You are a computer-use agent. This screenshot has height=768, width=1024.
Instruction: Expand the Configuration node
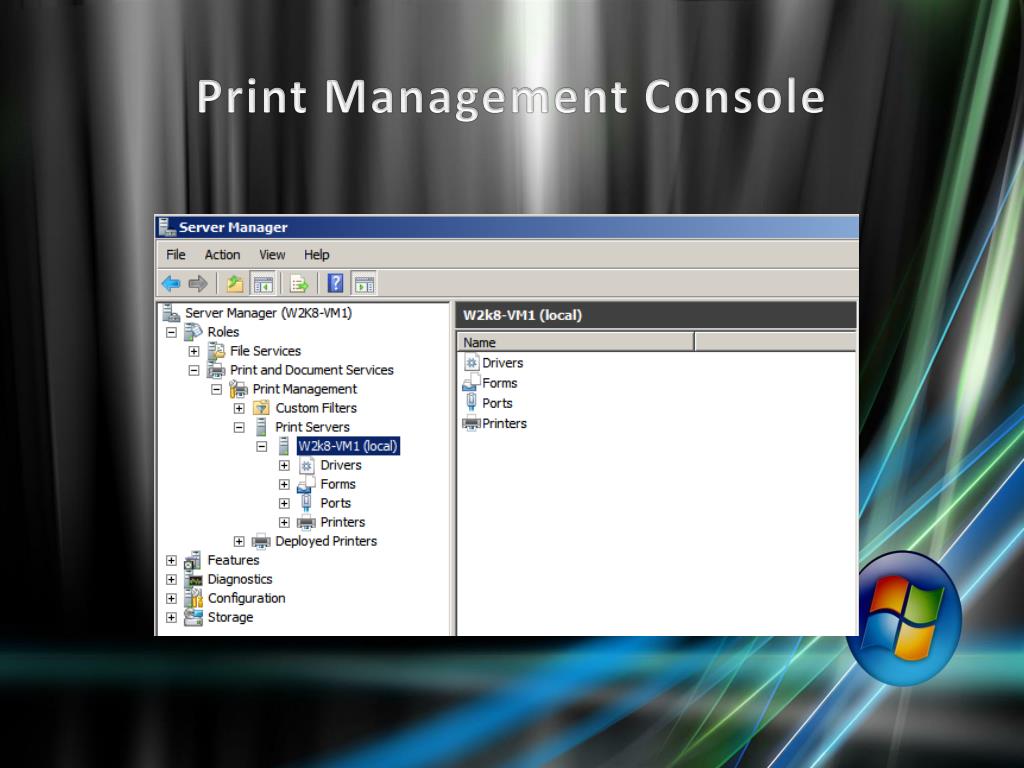171,598
